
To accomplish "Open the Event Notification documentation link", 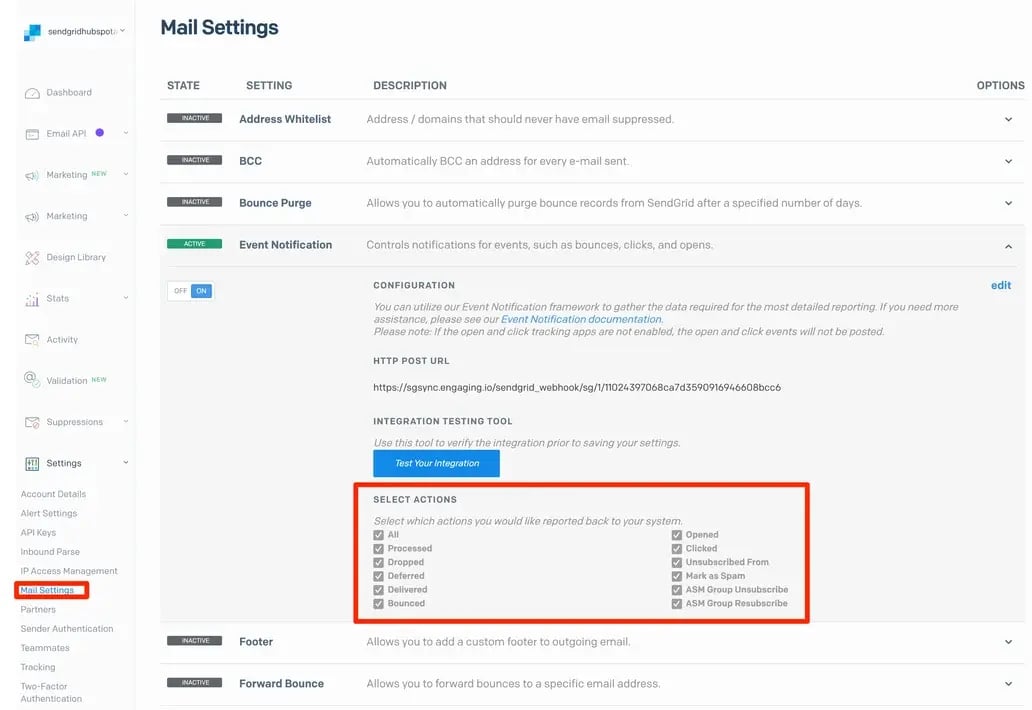I will [581, 319].
